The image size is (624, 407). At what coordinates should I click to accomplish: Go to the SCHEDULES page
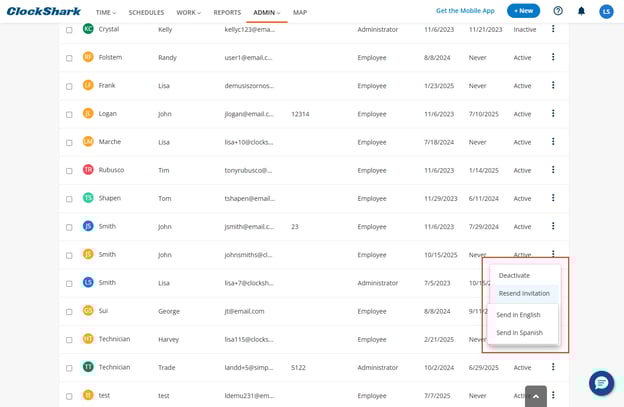tap(146, 13)
